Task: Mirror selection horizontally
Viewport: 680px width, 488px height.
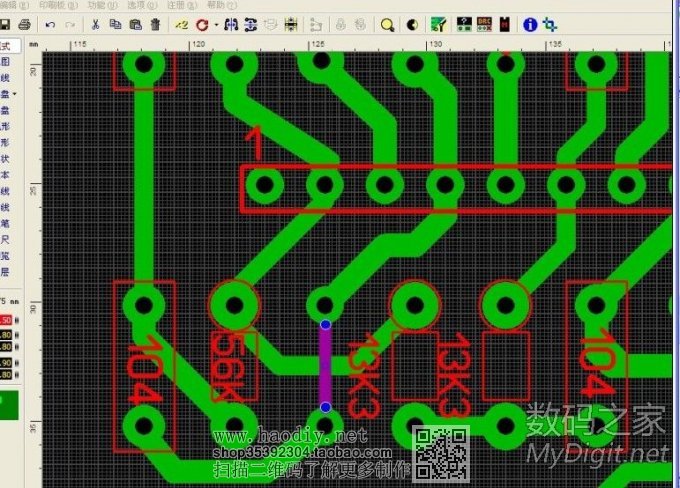Action: click(232, 24)
